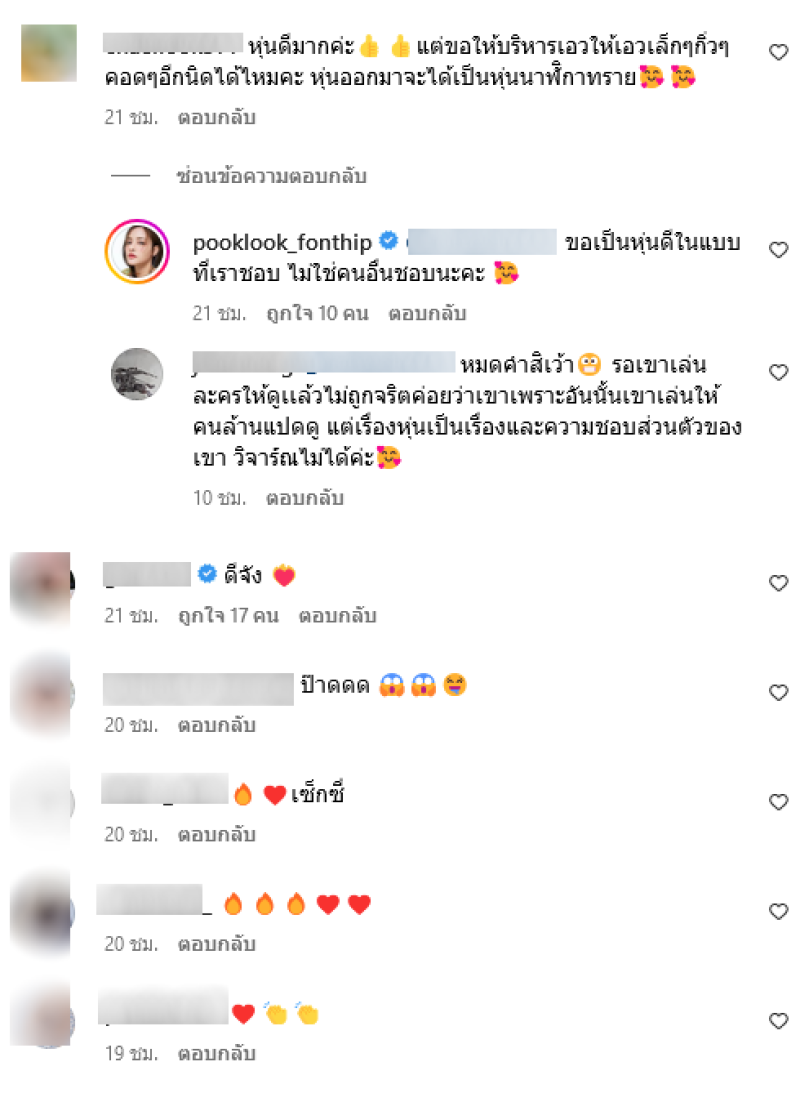The height and width of the screenshot is (1093, 800).
Task: Reply to the first comment posted 21 ชม.
Action: click(x=217, y=117)
